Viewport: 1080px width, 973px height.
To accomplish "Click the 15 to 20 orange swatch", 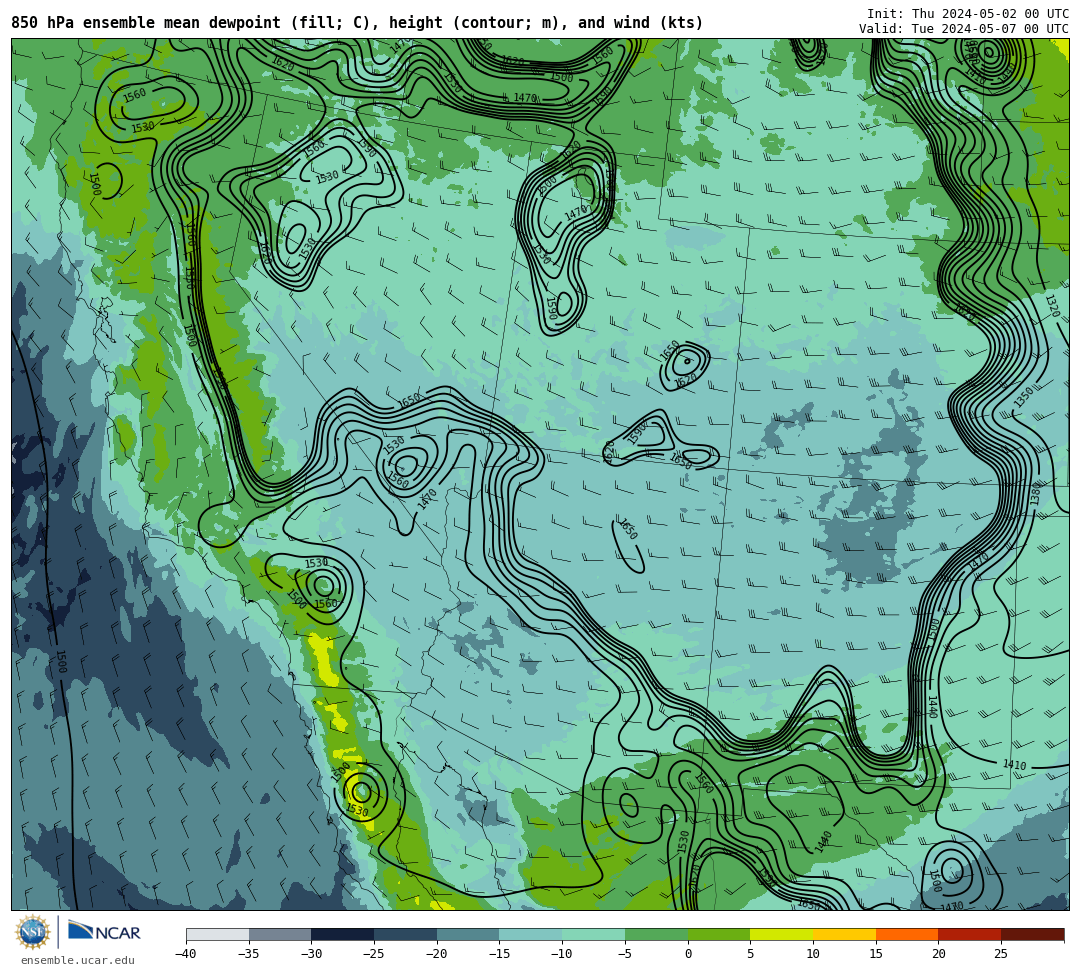I will point(907,934).
